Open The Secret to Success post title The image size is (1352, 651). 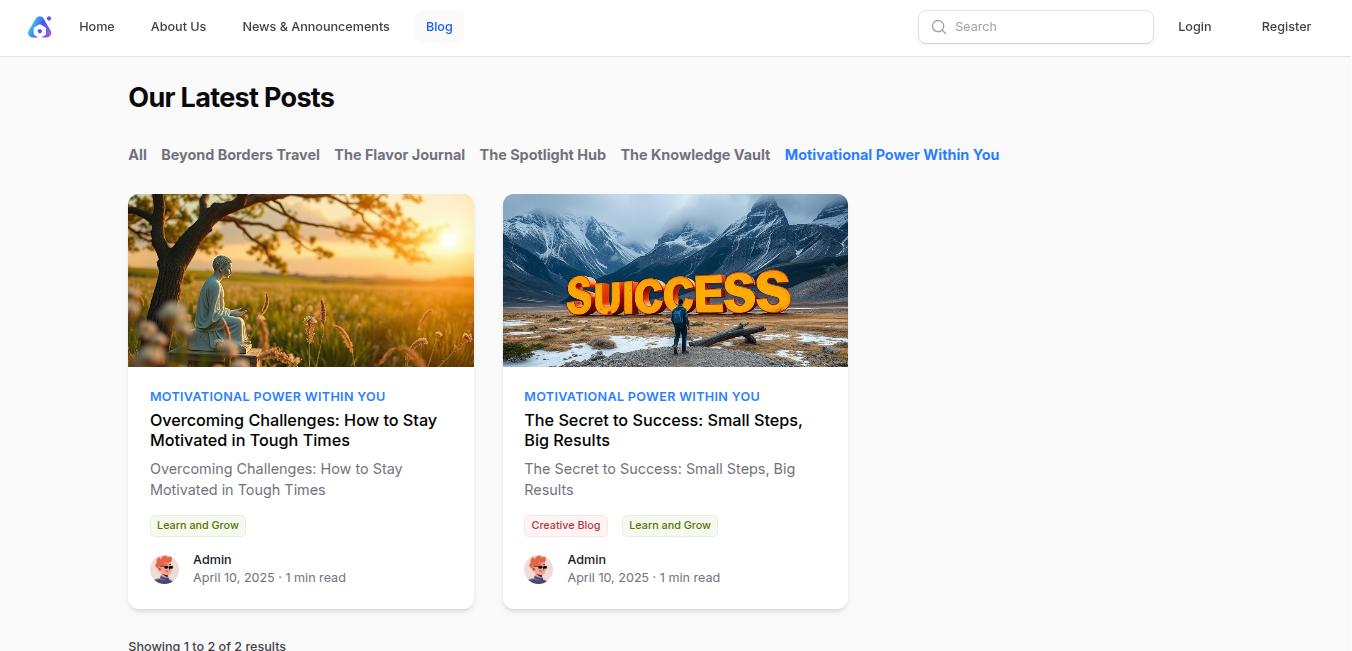click(x=663, y=430)
